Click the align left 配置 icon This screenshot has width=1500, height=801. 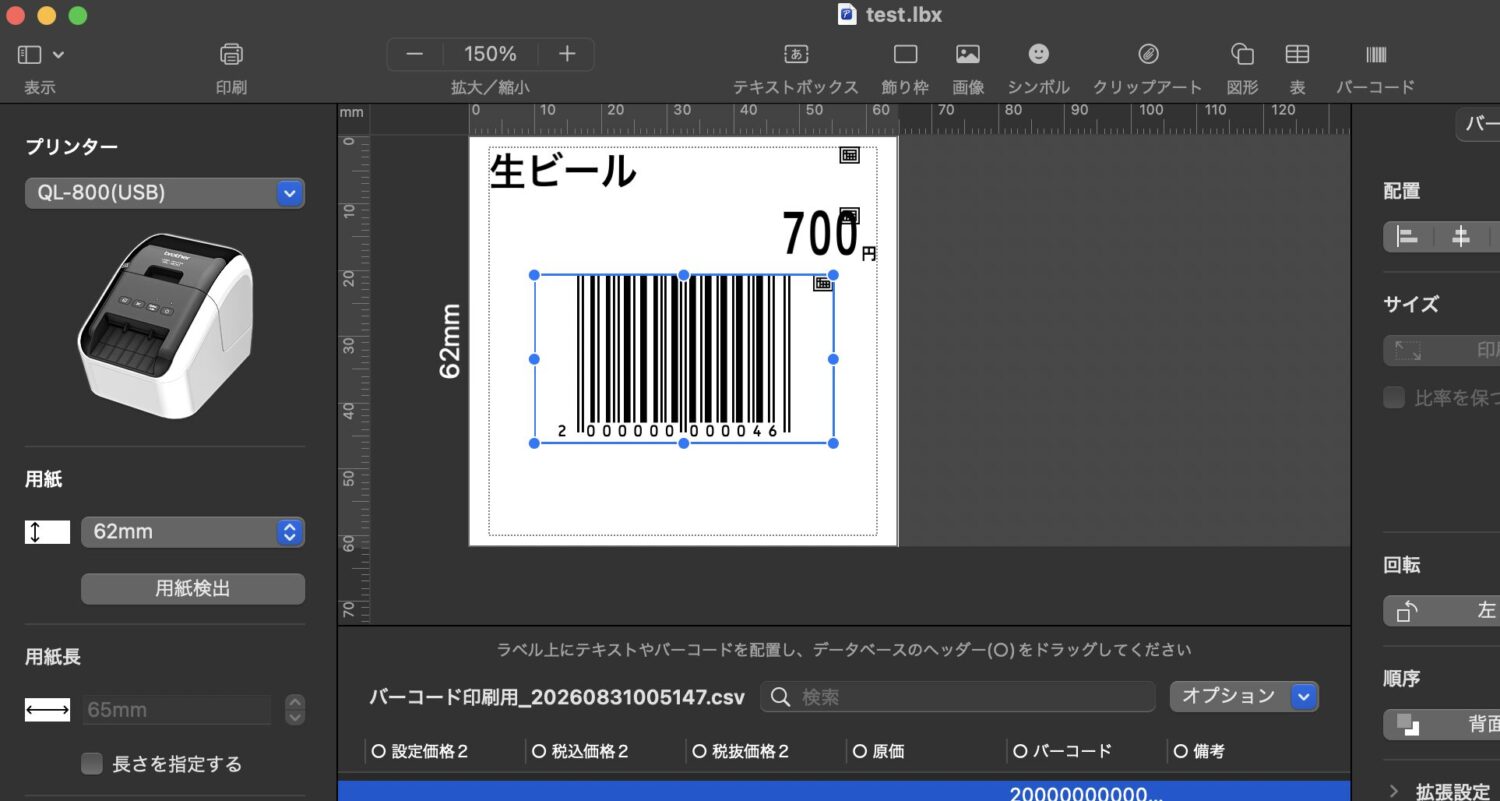[x=1408, y=237]
